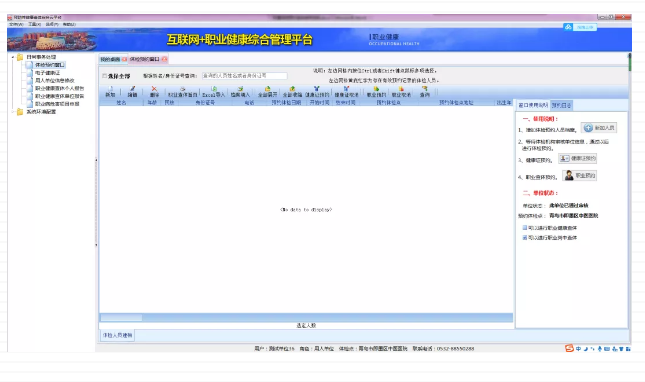This screenshot has width=645, height=382.
Task: Click the name or ID number search field
Action: [x=244, y=76]
